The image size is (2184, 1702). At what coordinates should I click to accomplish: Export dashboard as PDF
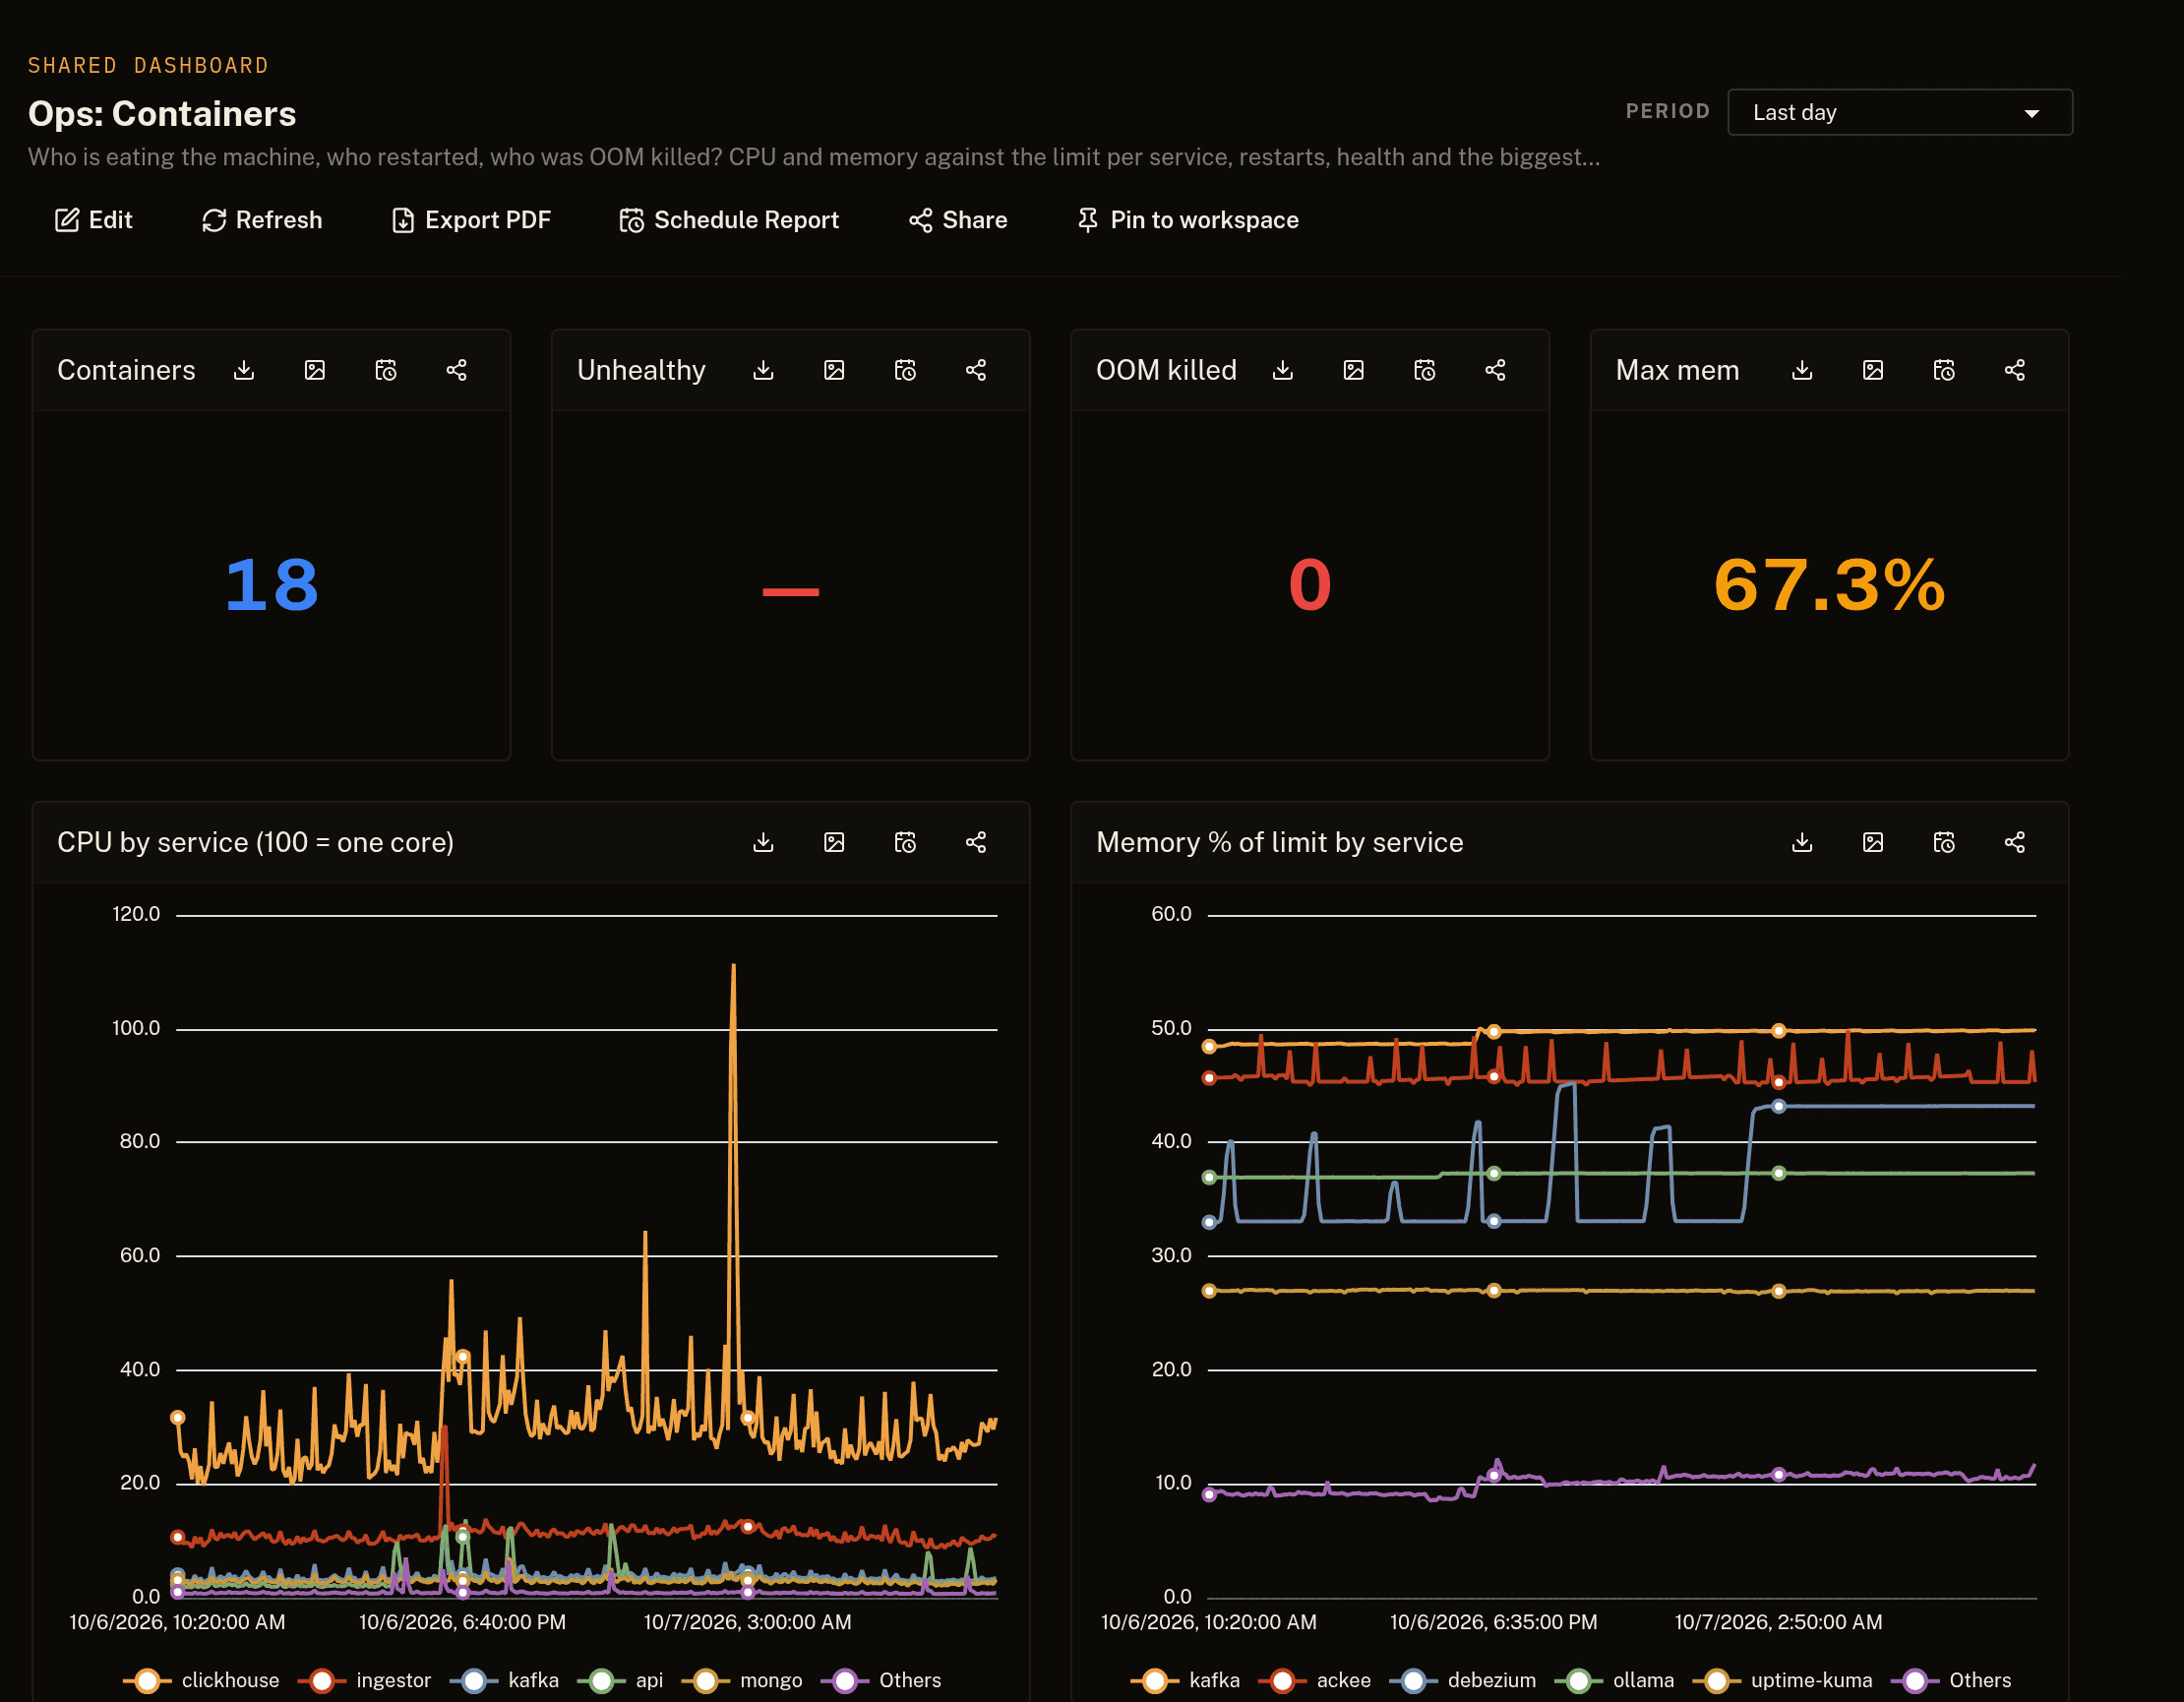471,220
